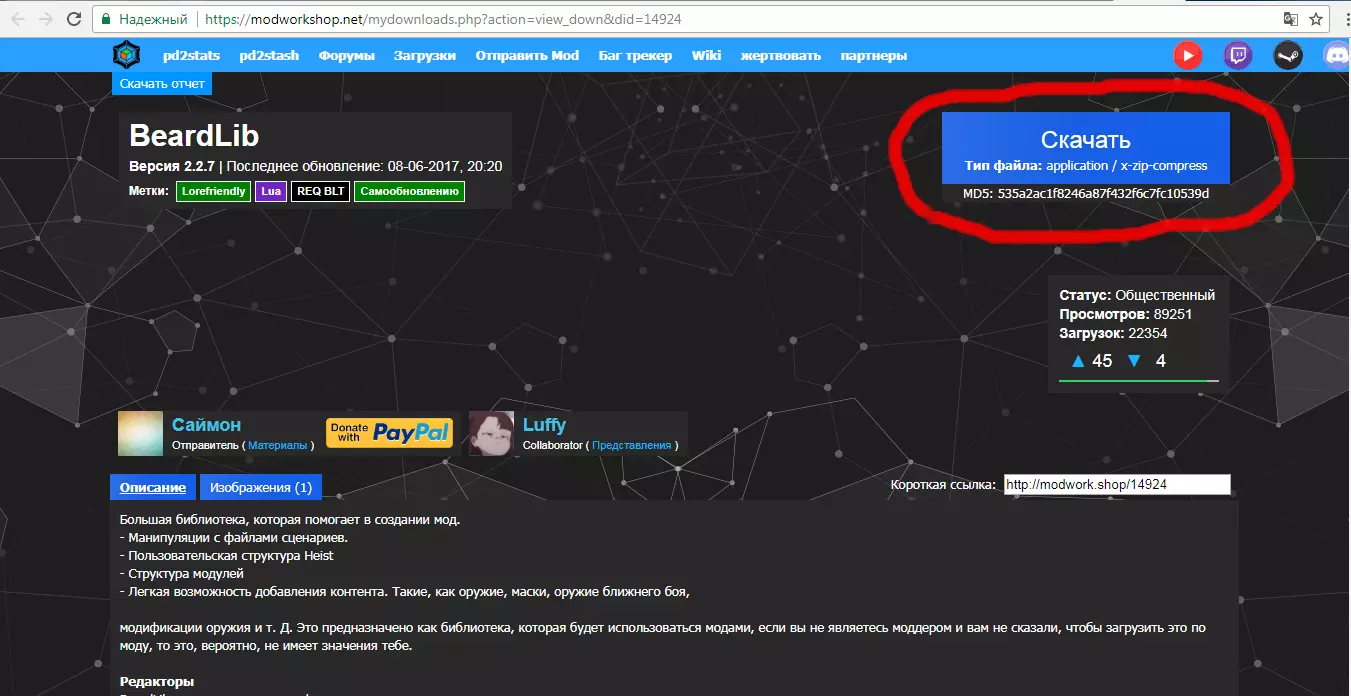The width and height of the screenshot is (1351, 696).
Task: Open the Discord icon in the header
Action: point(1337,56)
